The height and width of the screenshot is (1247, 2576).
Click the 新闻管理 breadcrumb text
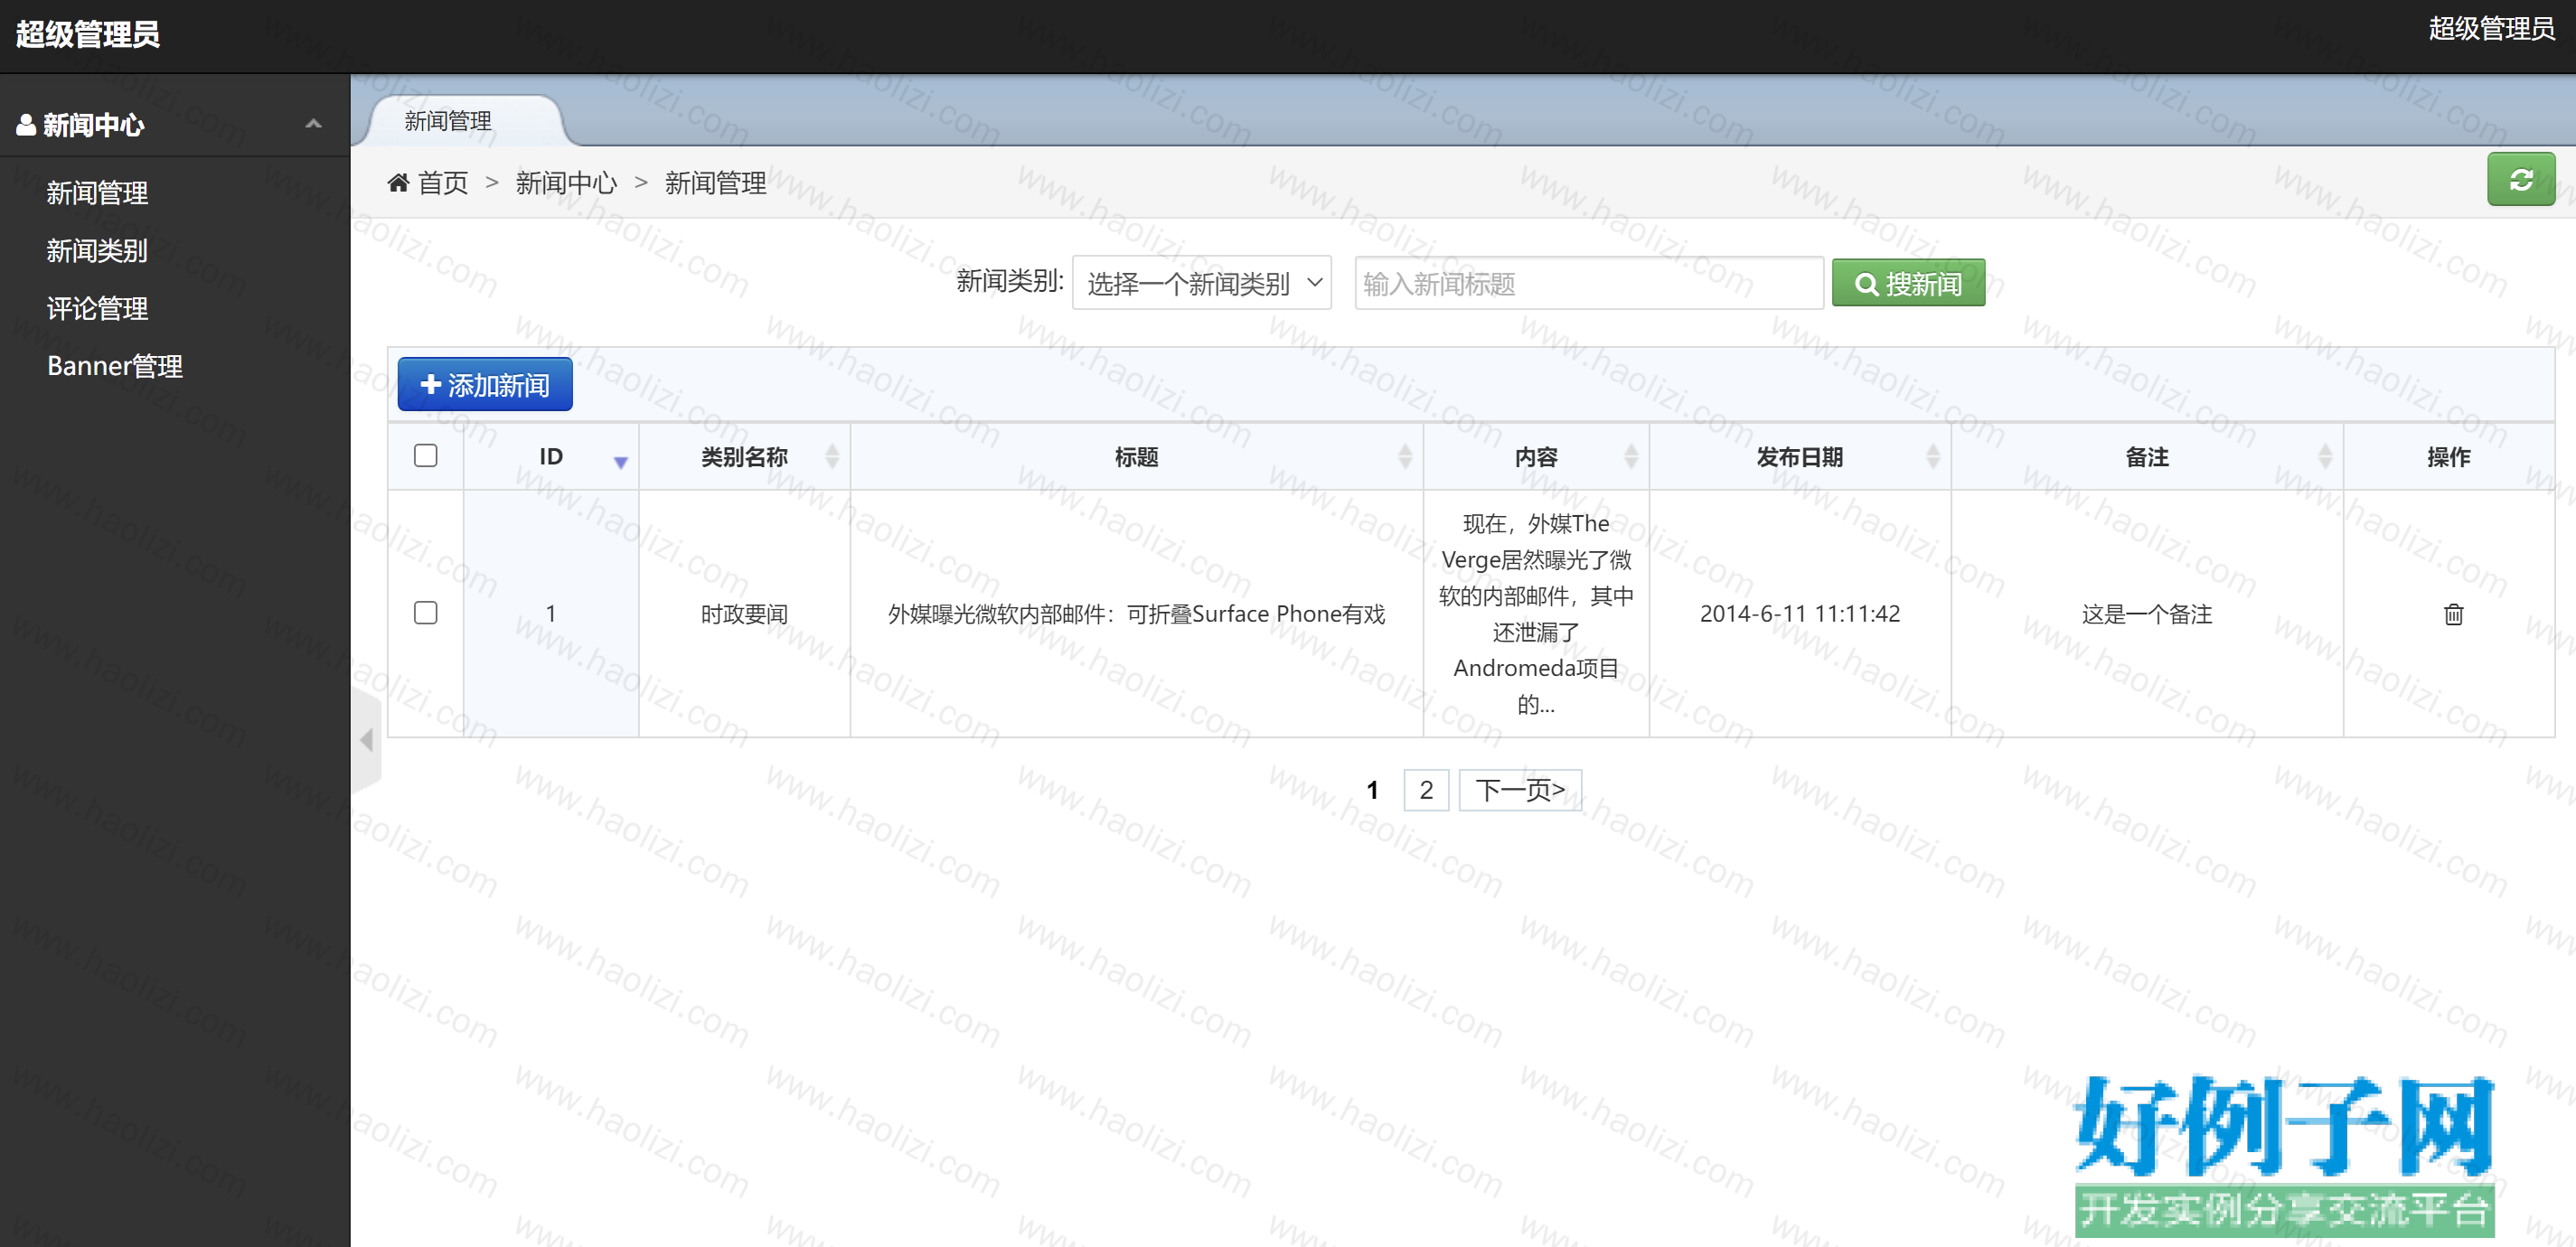point(715,183)
